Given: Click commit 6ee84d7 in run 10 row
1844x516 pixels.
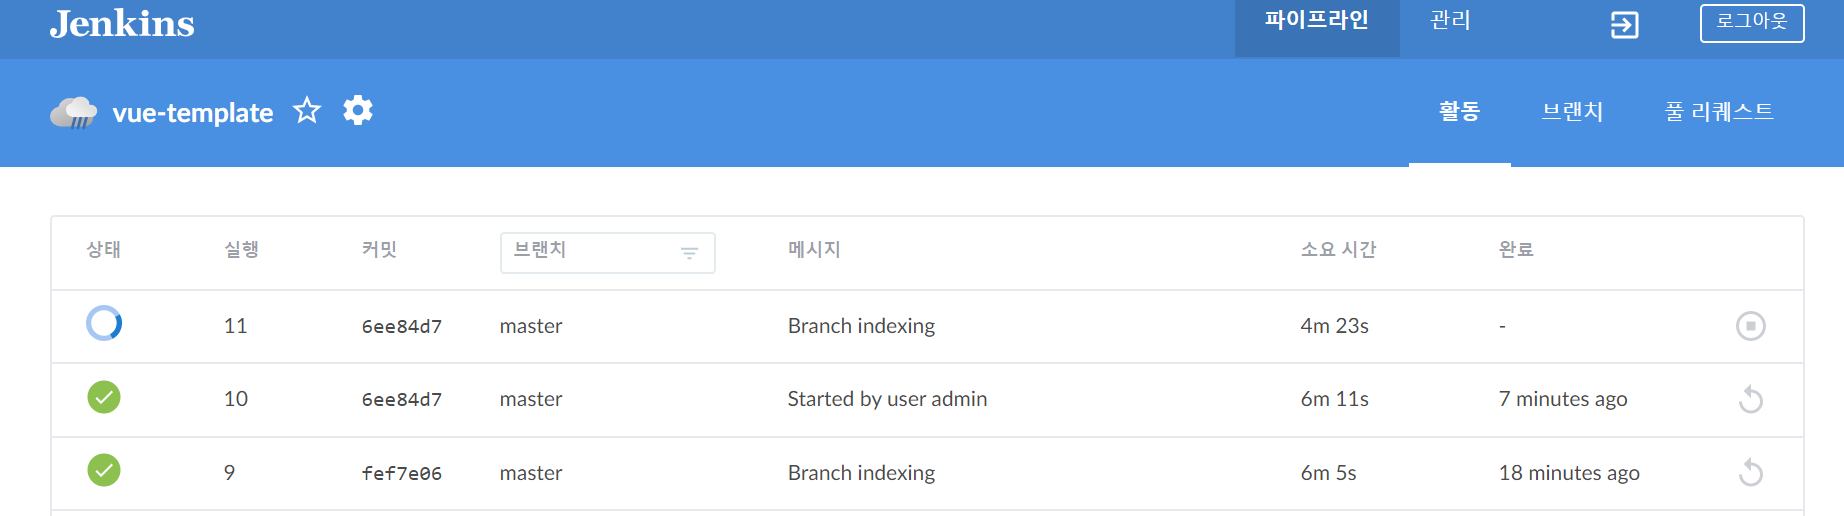Looking at the screenshot, I should (x=402, y=400).
